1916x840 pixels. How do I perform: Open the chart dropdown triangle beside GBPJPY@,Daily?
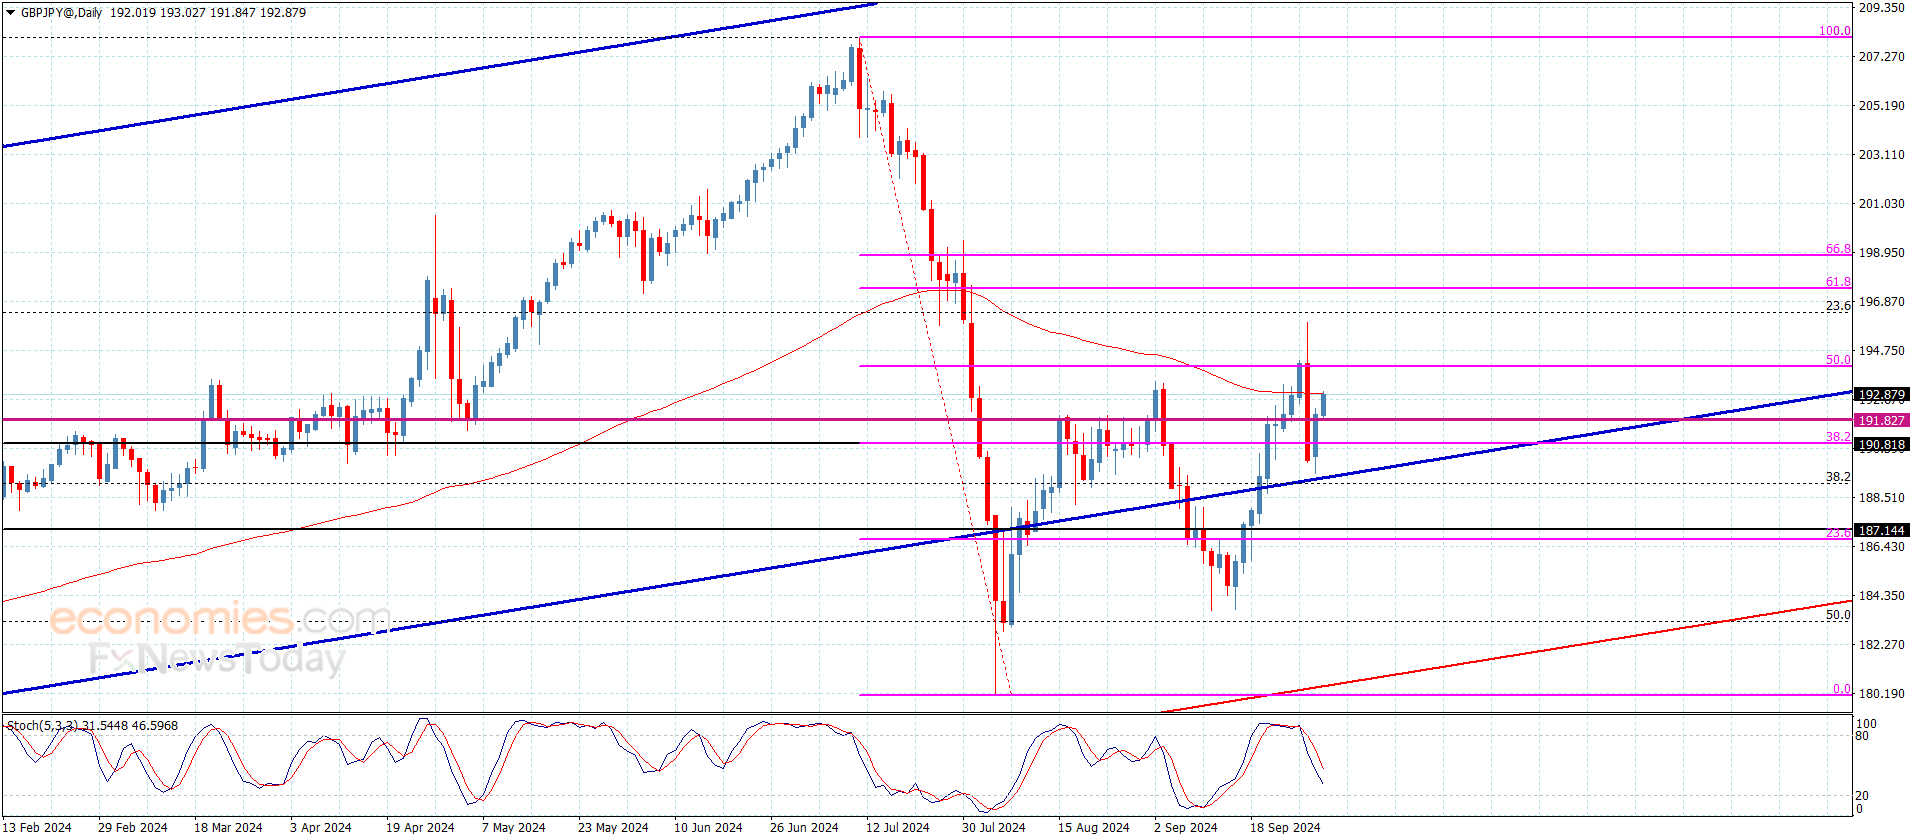click(x=10, y=13)
